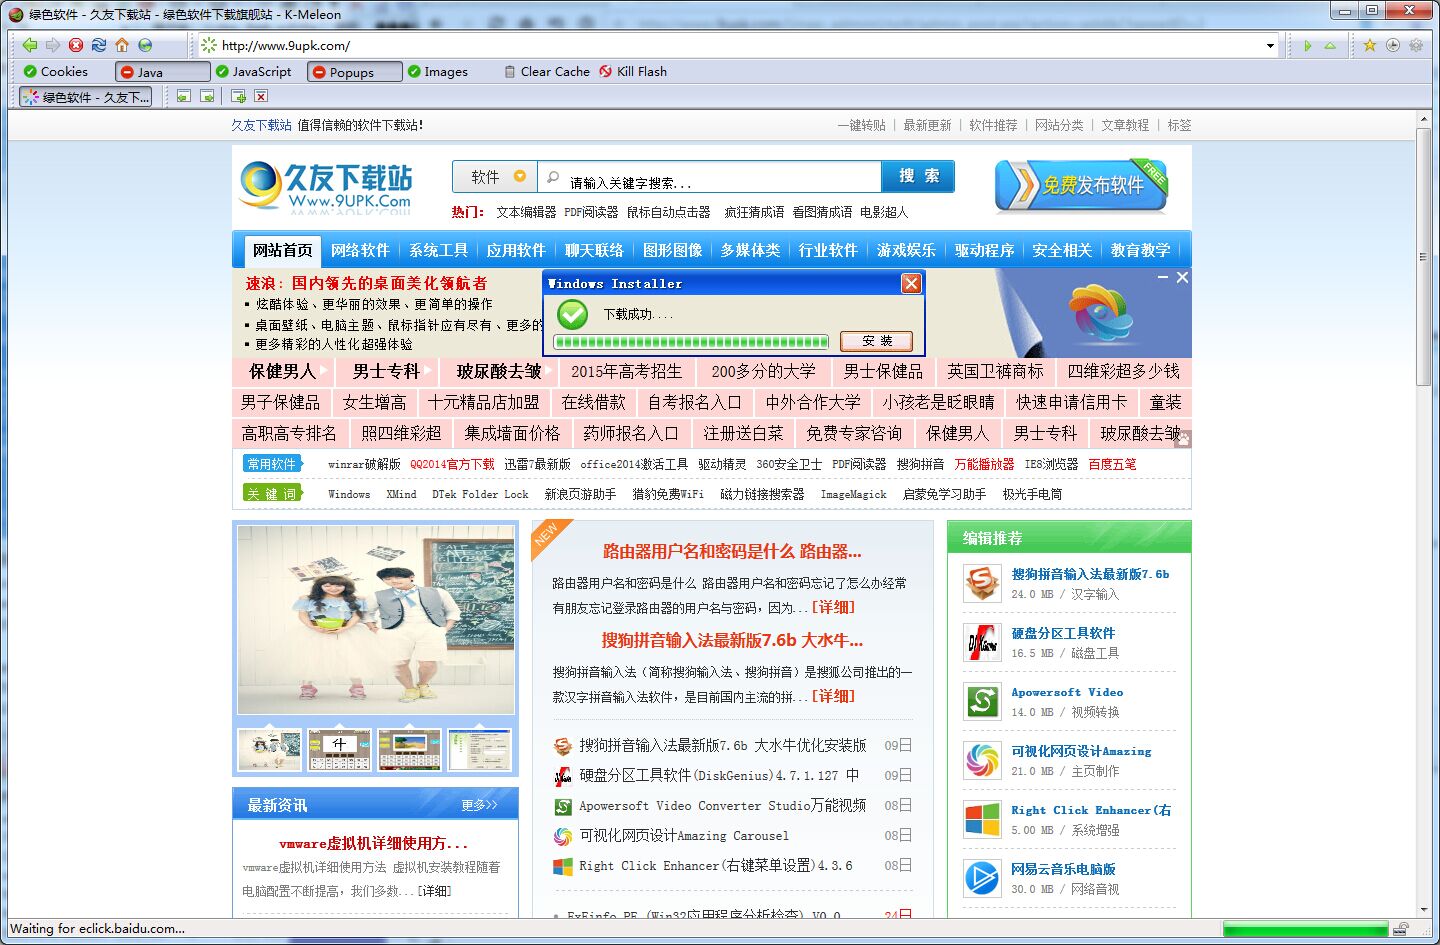Click the Apowersoft Video icon in the sidebar
The height and width of the screenshot is (945, 1440).
tap(982, 701)
